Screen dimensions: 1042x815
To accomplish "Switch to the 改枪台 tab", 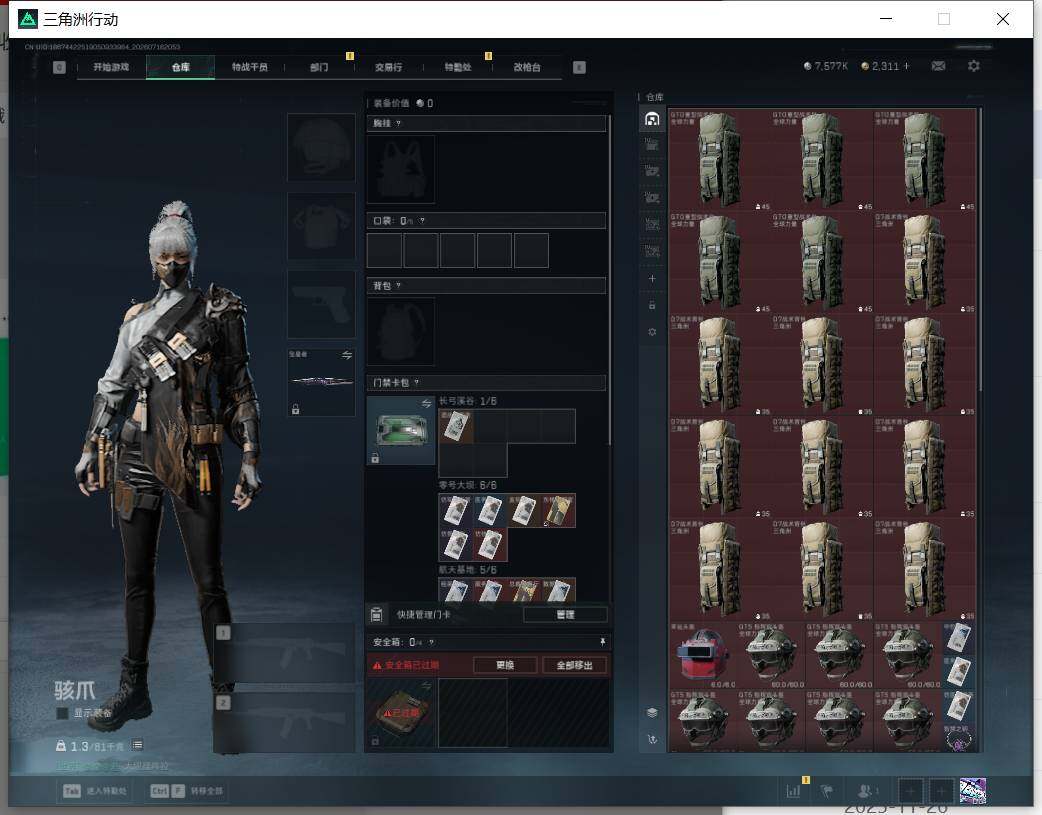I will 527,67.
